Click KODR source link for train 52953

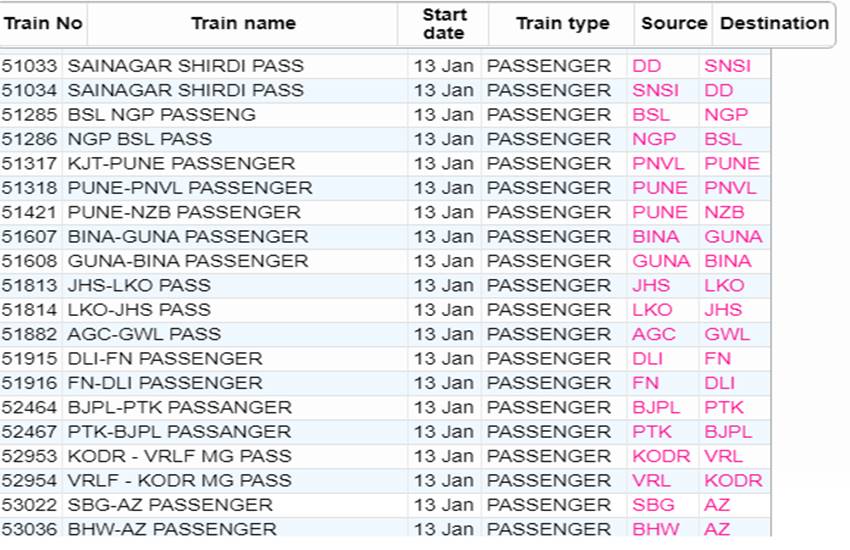point(661,456)
